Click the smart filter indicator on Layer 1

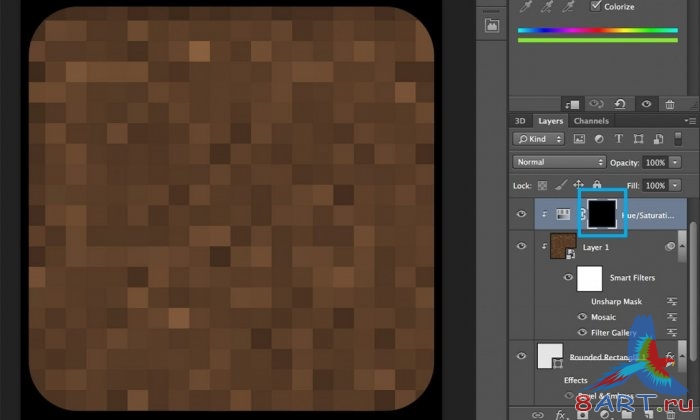tap(670, 246)
